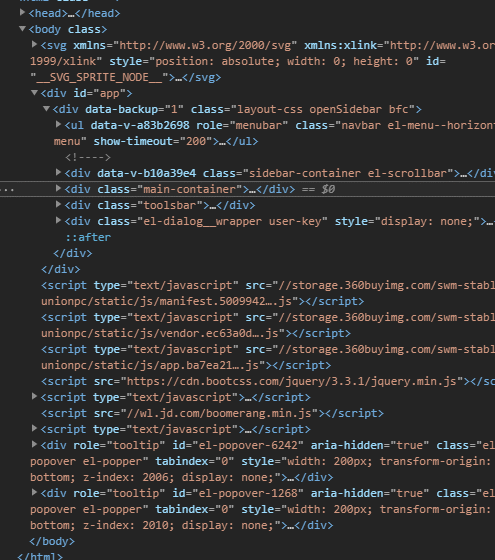The height and width of the screenshot is (560, 495).
Task: Select the </div> closing tag under ::after
Action: pos(72,253)
